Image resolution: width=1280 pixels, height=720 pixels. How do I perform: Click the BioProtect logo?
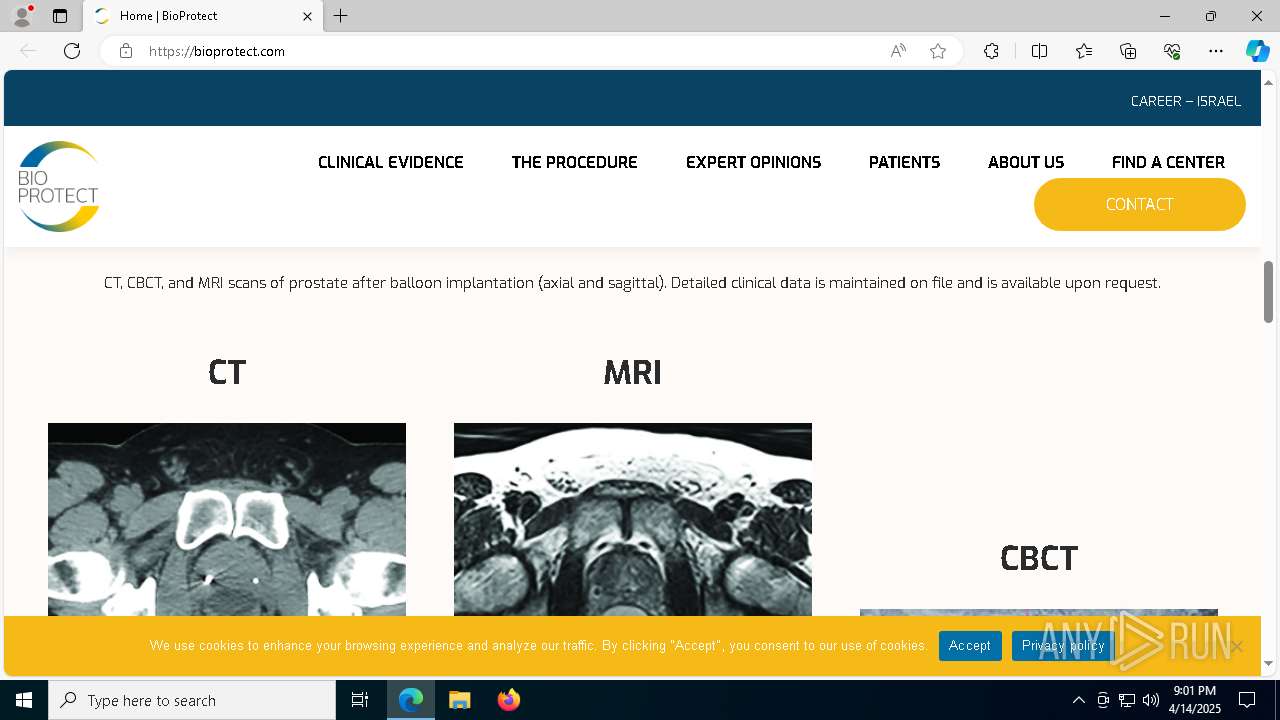58,186
